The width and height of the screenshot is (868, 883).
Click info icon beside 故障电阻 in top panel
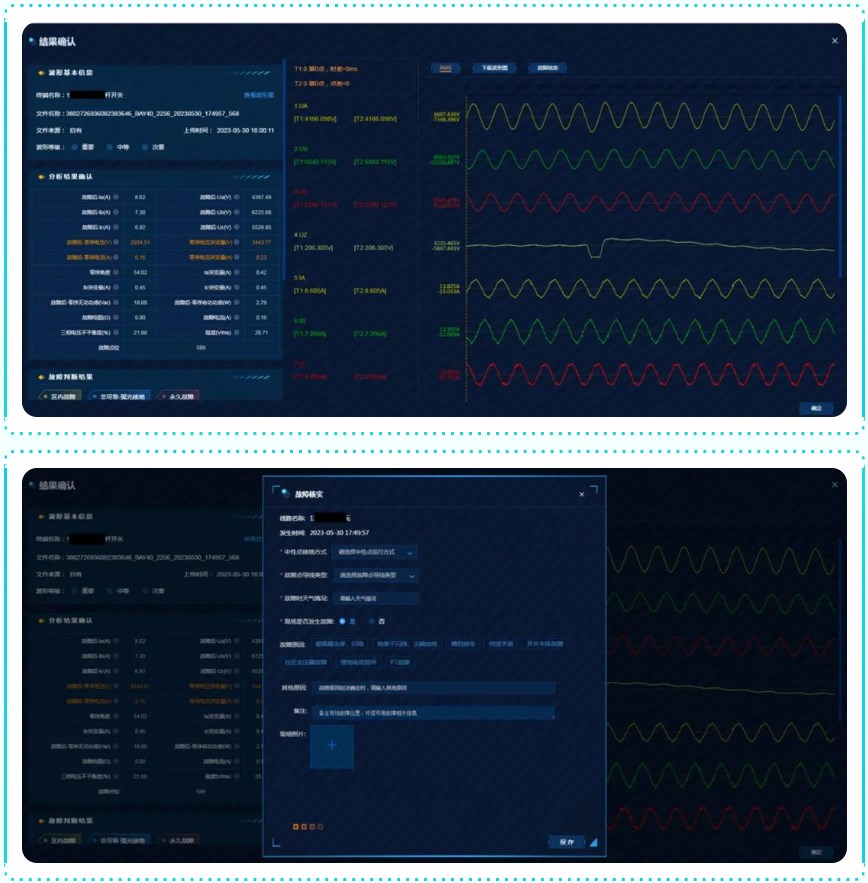click(116, 316)
